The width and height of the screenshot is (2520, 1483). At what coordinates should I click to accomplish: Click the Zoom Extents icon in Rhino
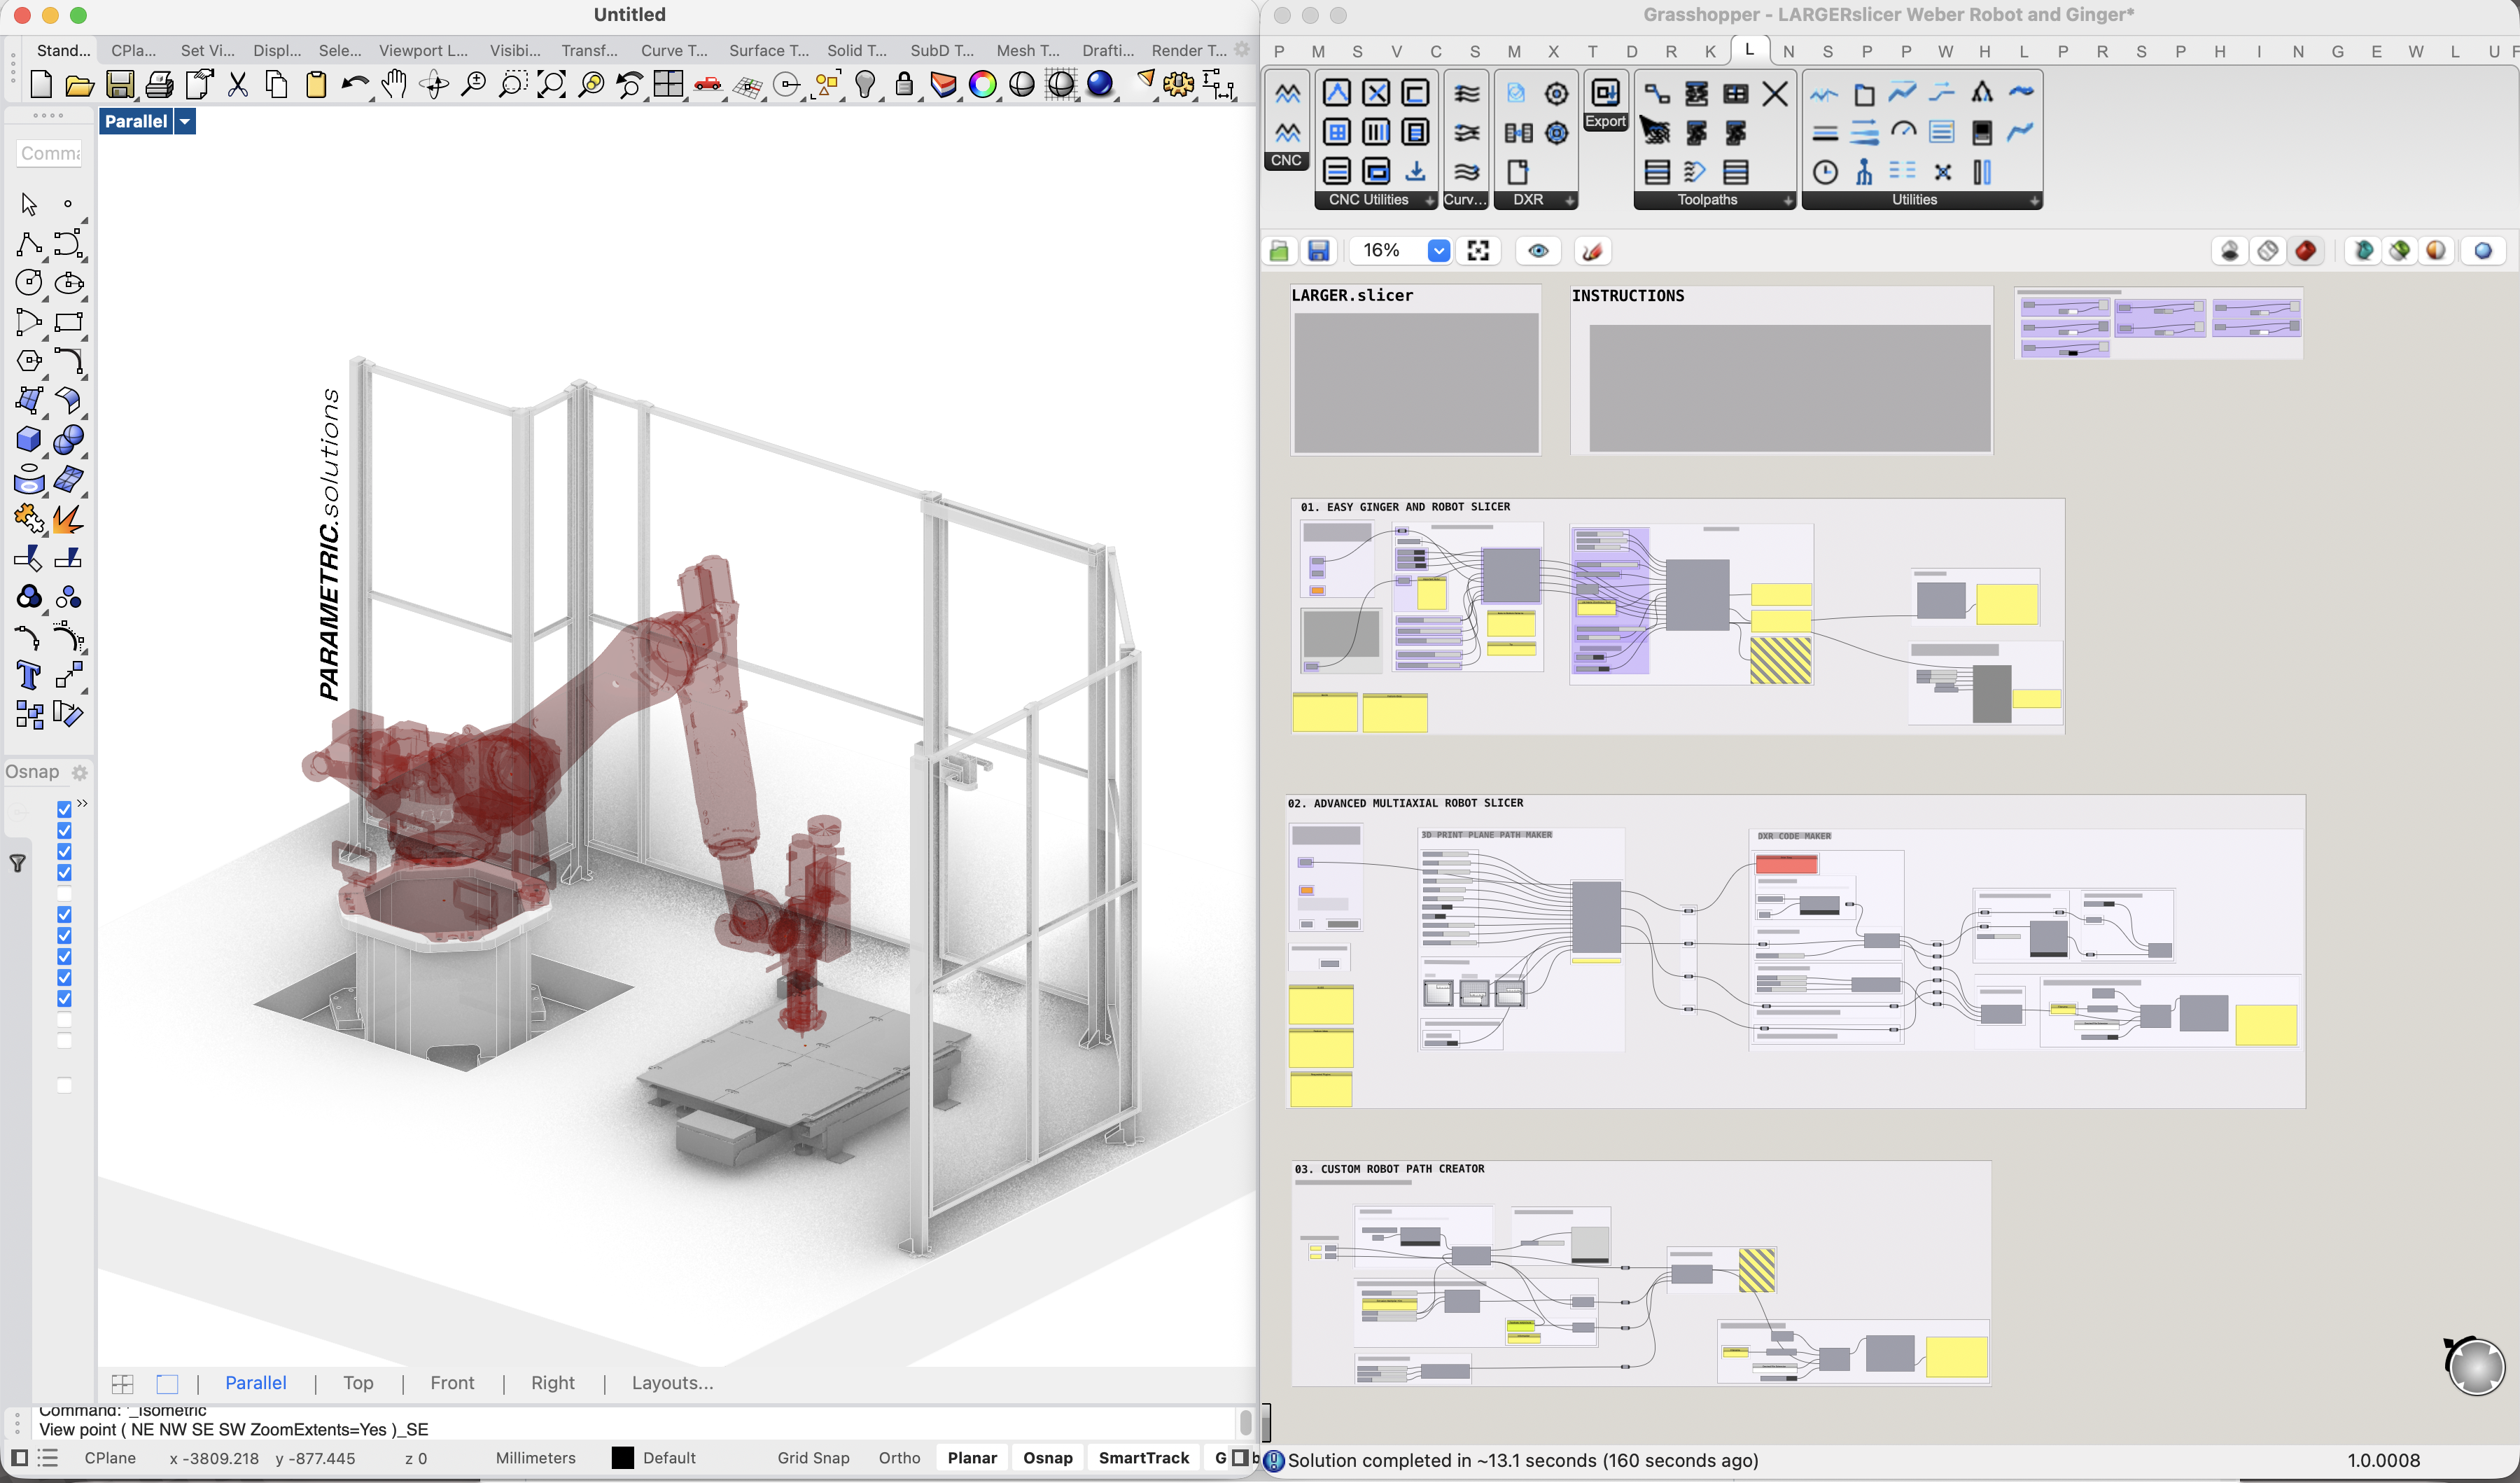click(551, 86)
